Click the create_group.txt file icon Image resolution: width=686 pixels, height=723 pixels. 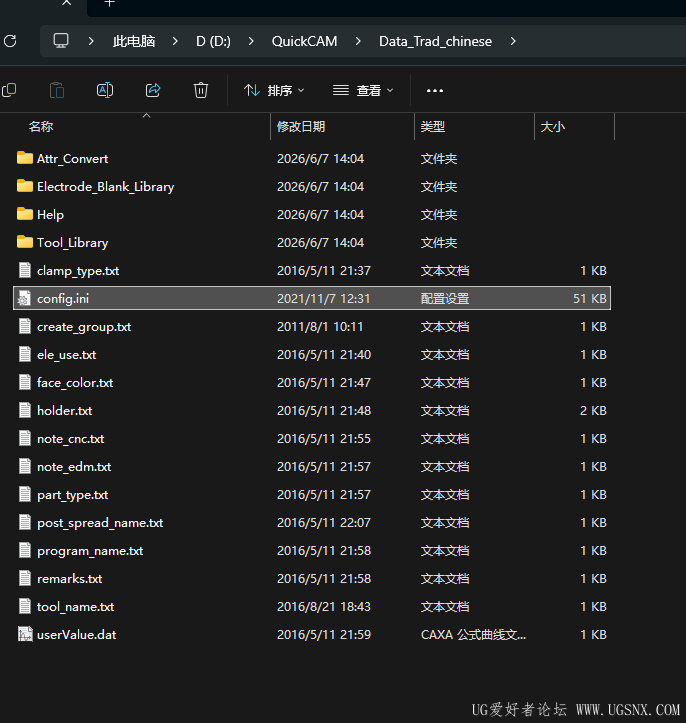click(25, 326)
